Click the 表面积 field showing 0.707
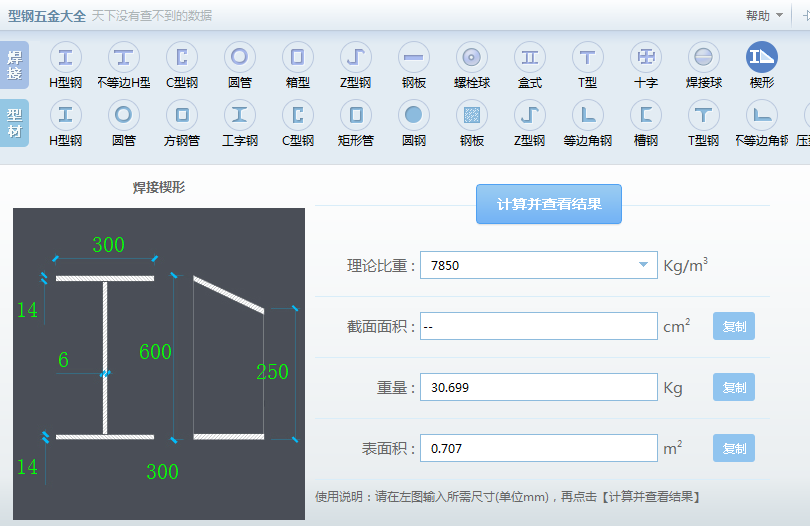 (x=539, y=448)
